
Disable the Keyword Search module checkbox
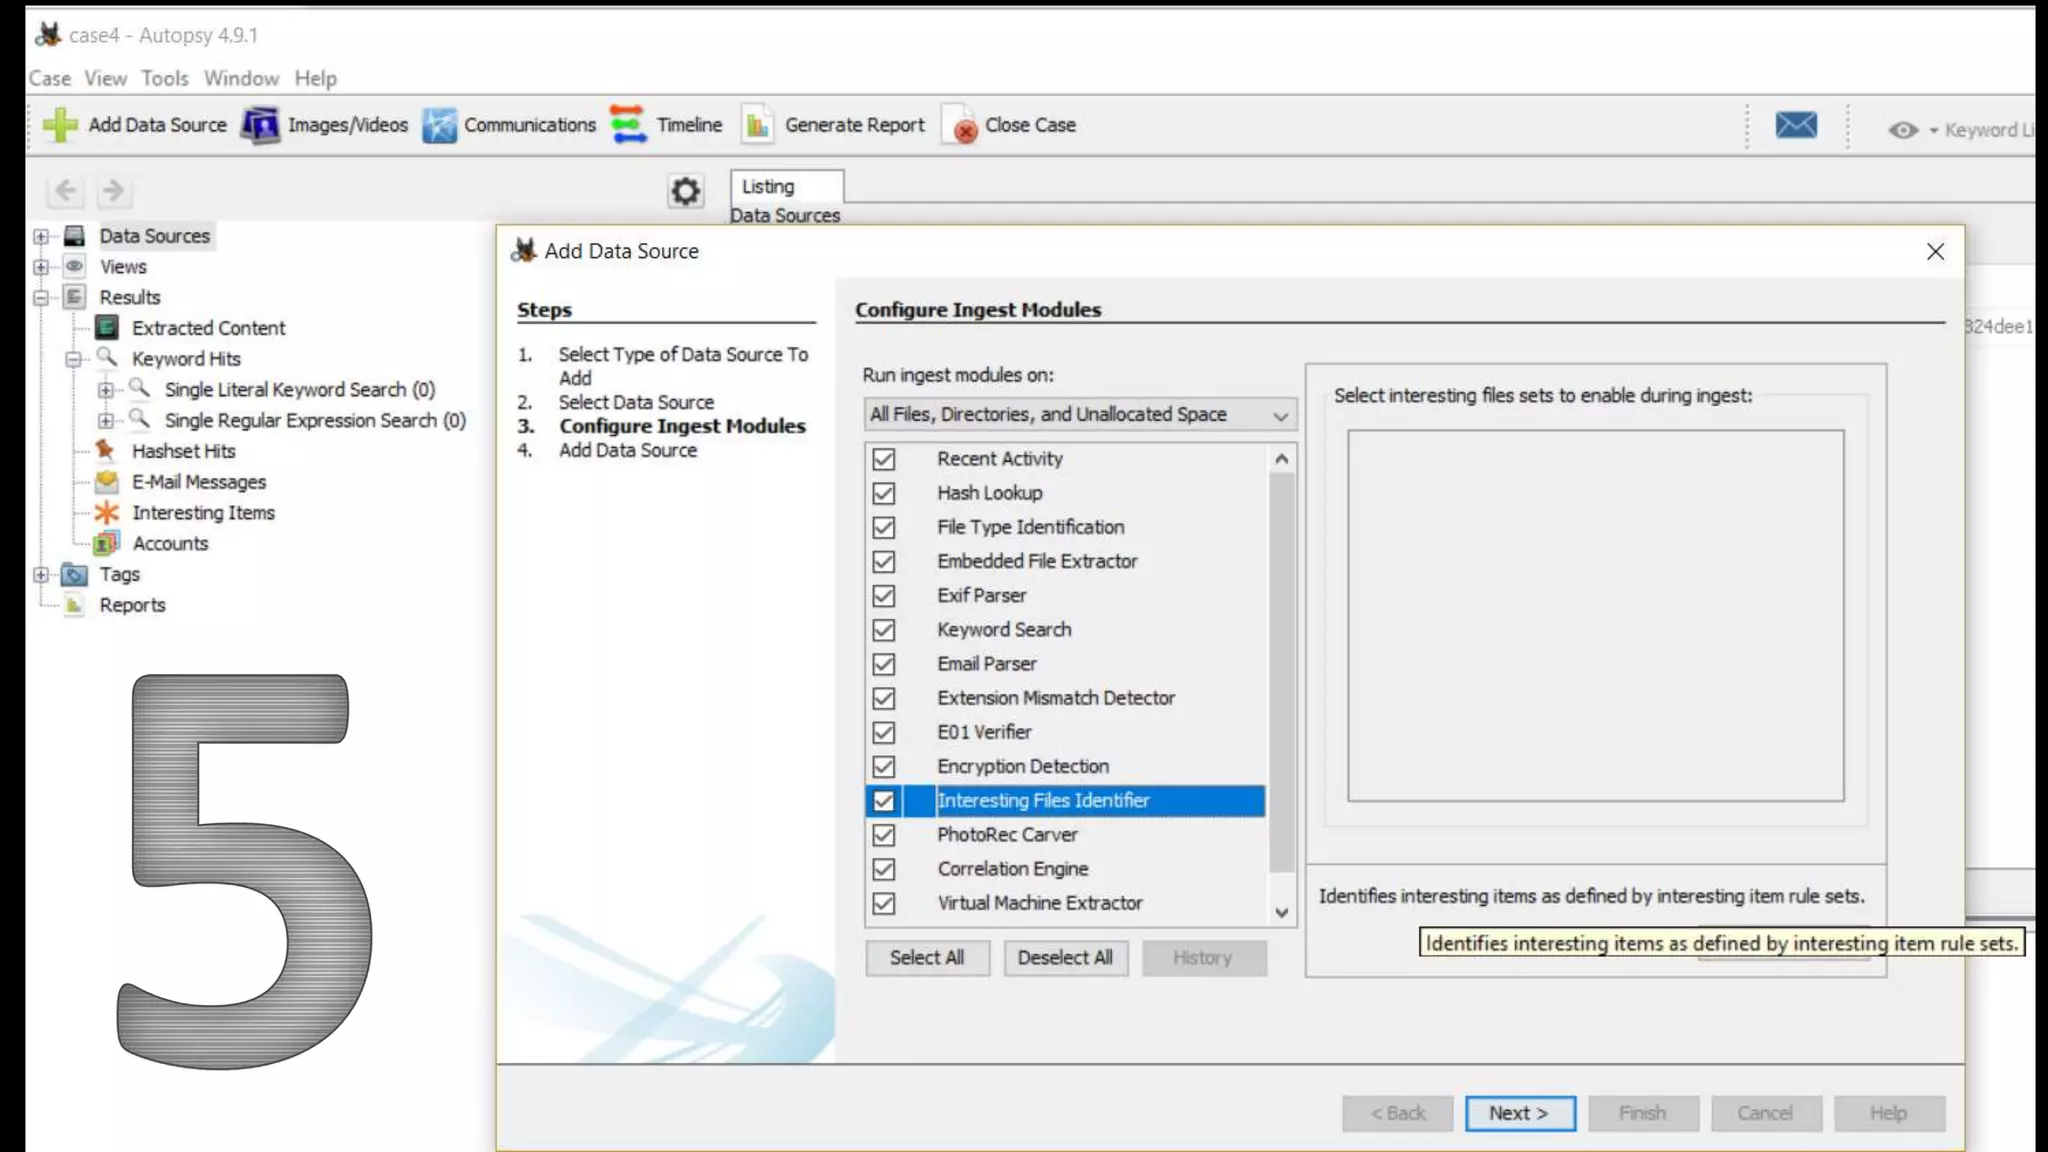(x=883, y=630)
